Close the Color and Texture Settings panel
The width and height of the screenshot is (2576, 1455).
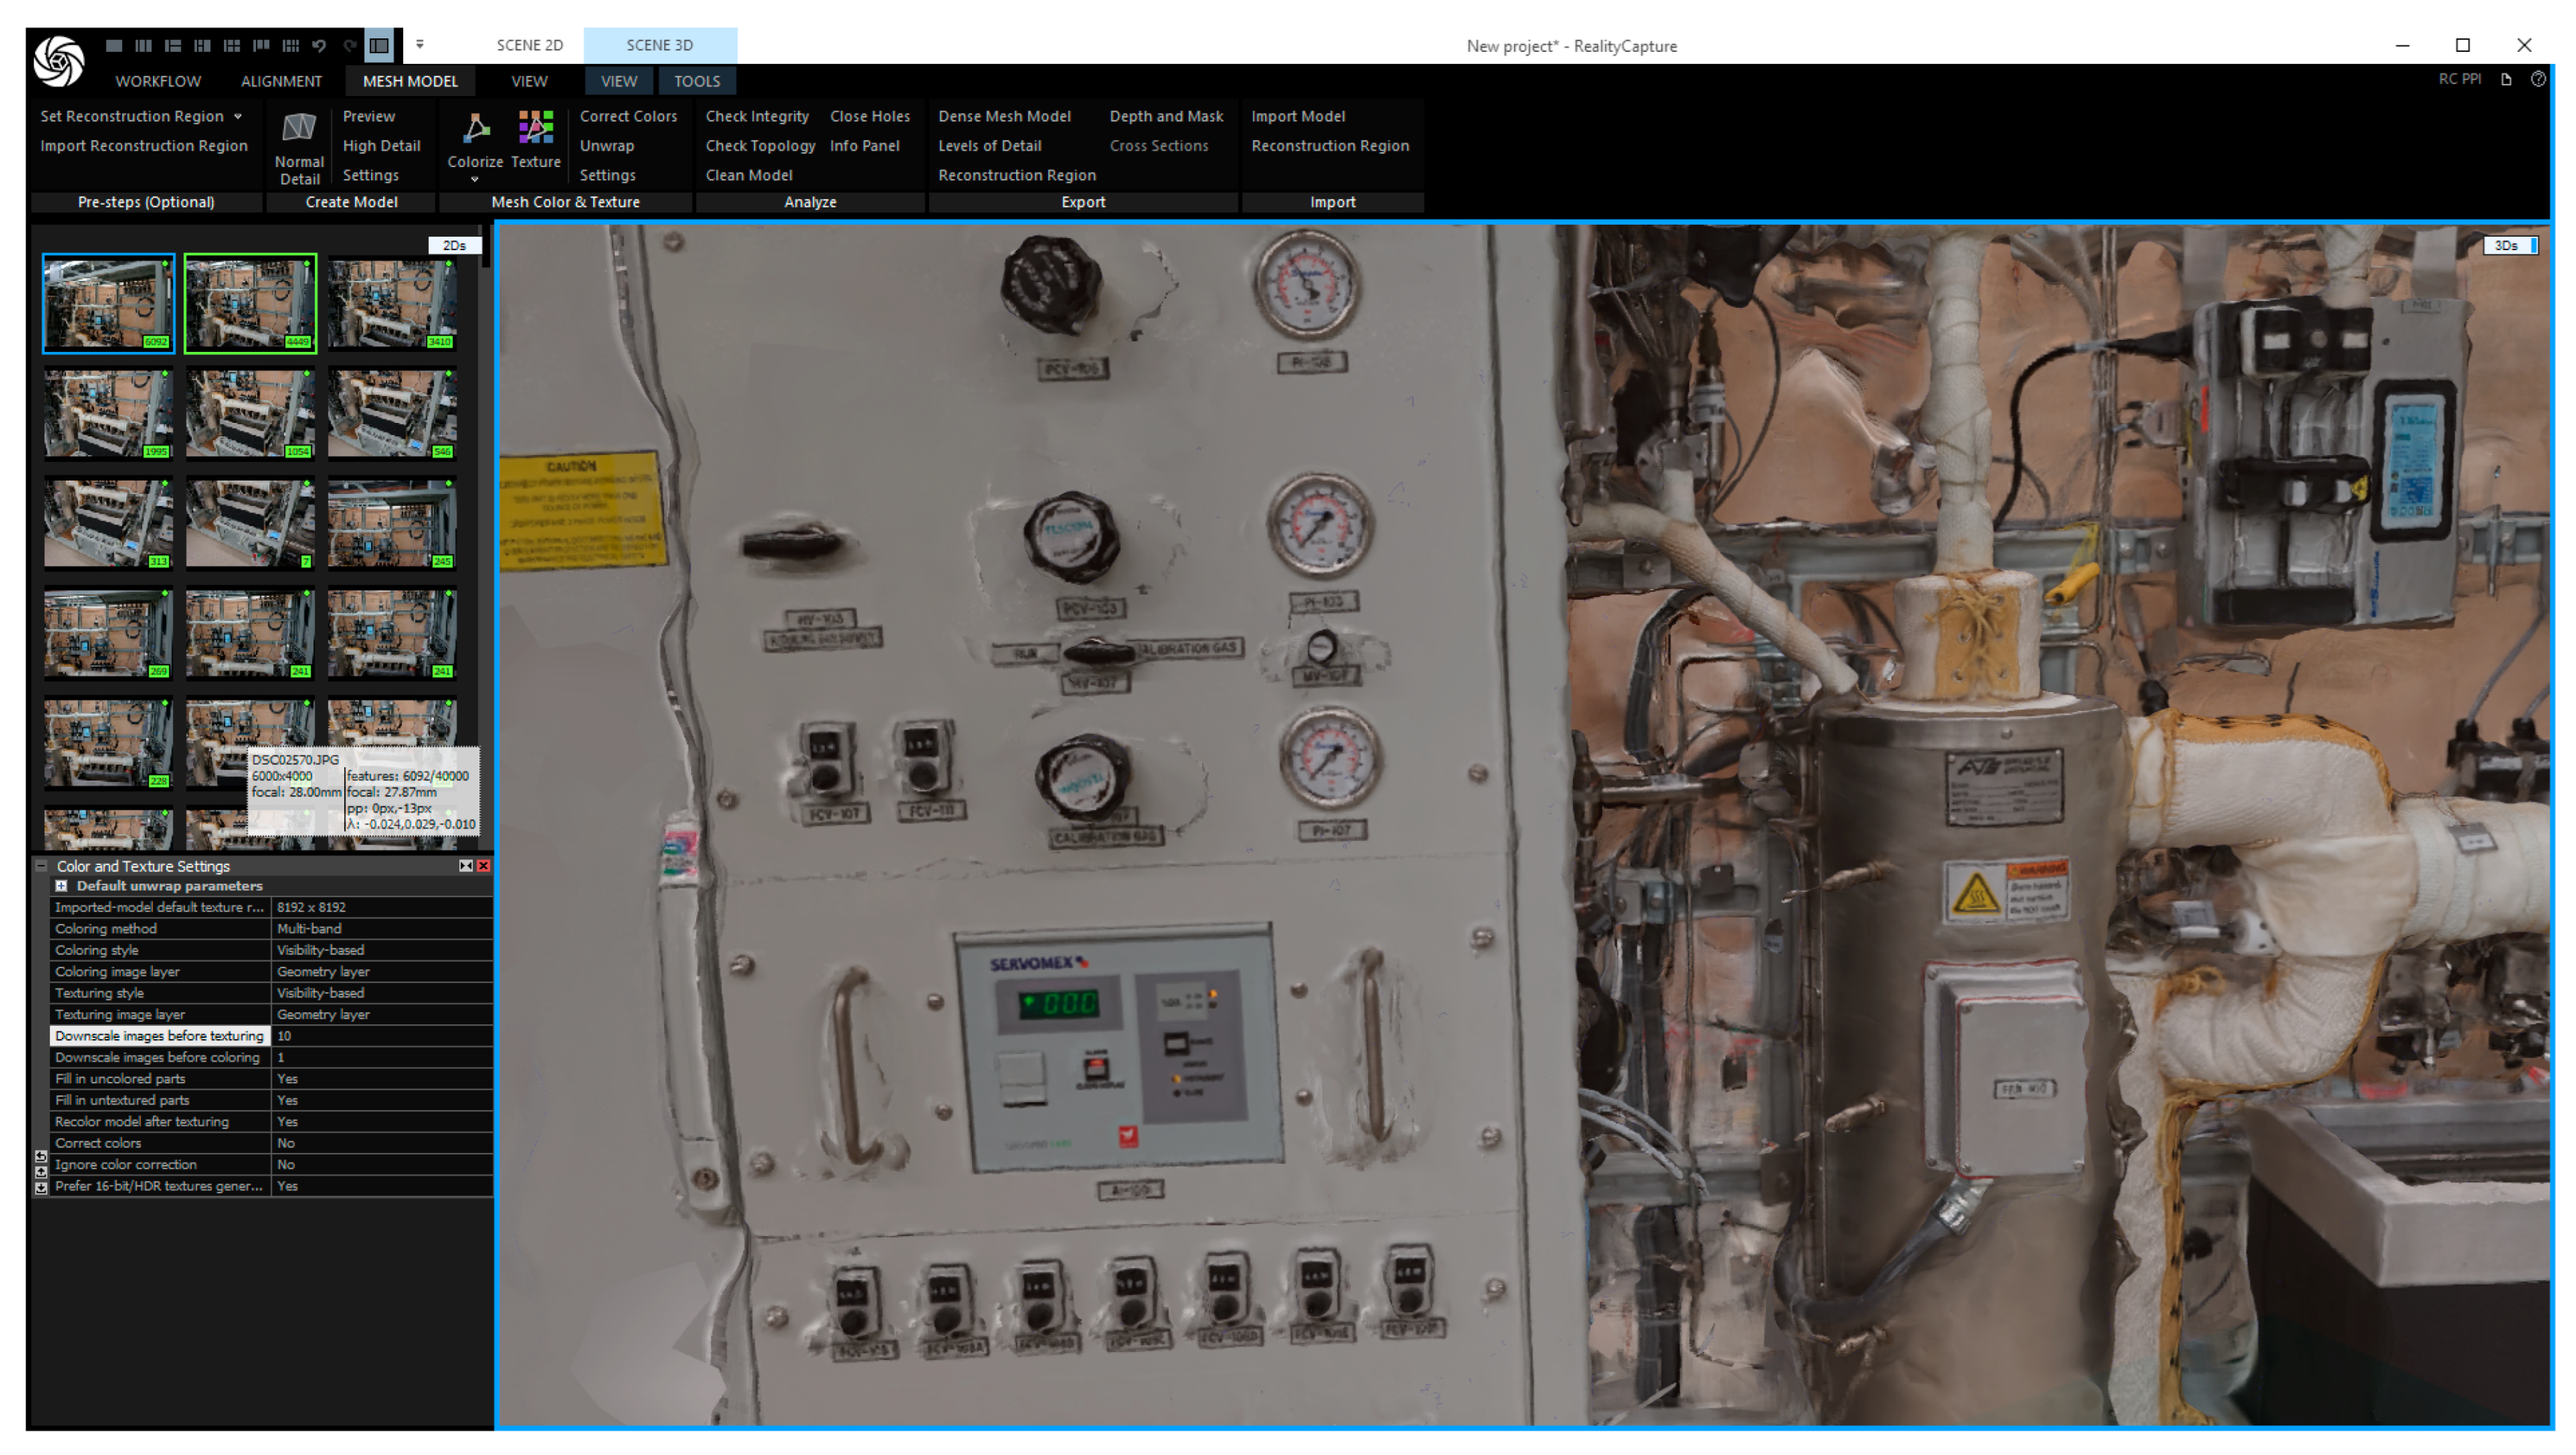tap(484, 866)
